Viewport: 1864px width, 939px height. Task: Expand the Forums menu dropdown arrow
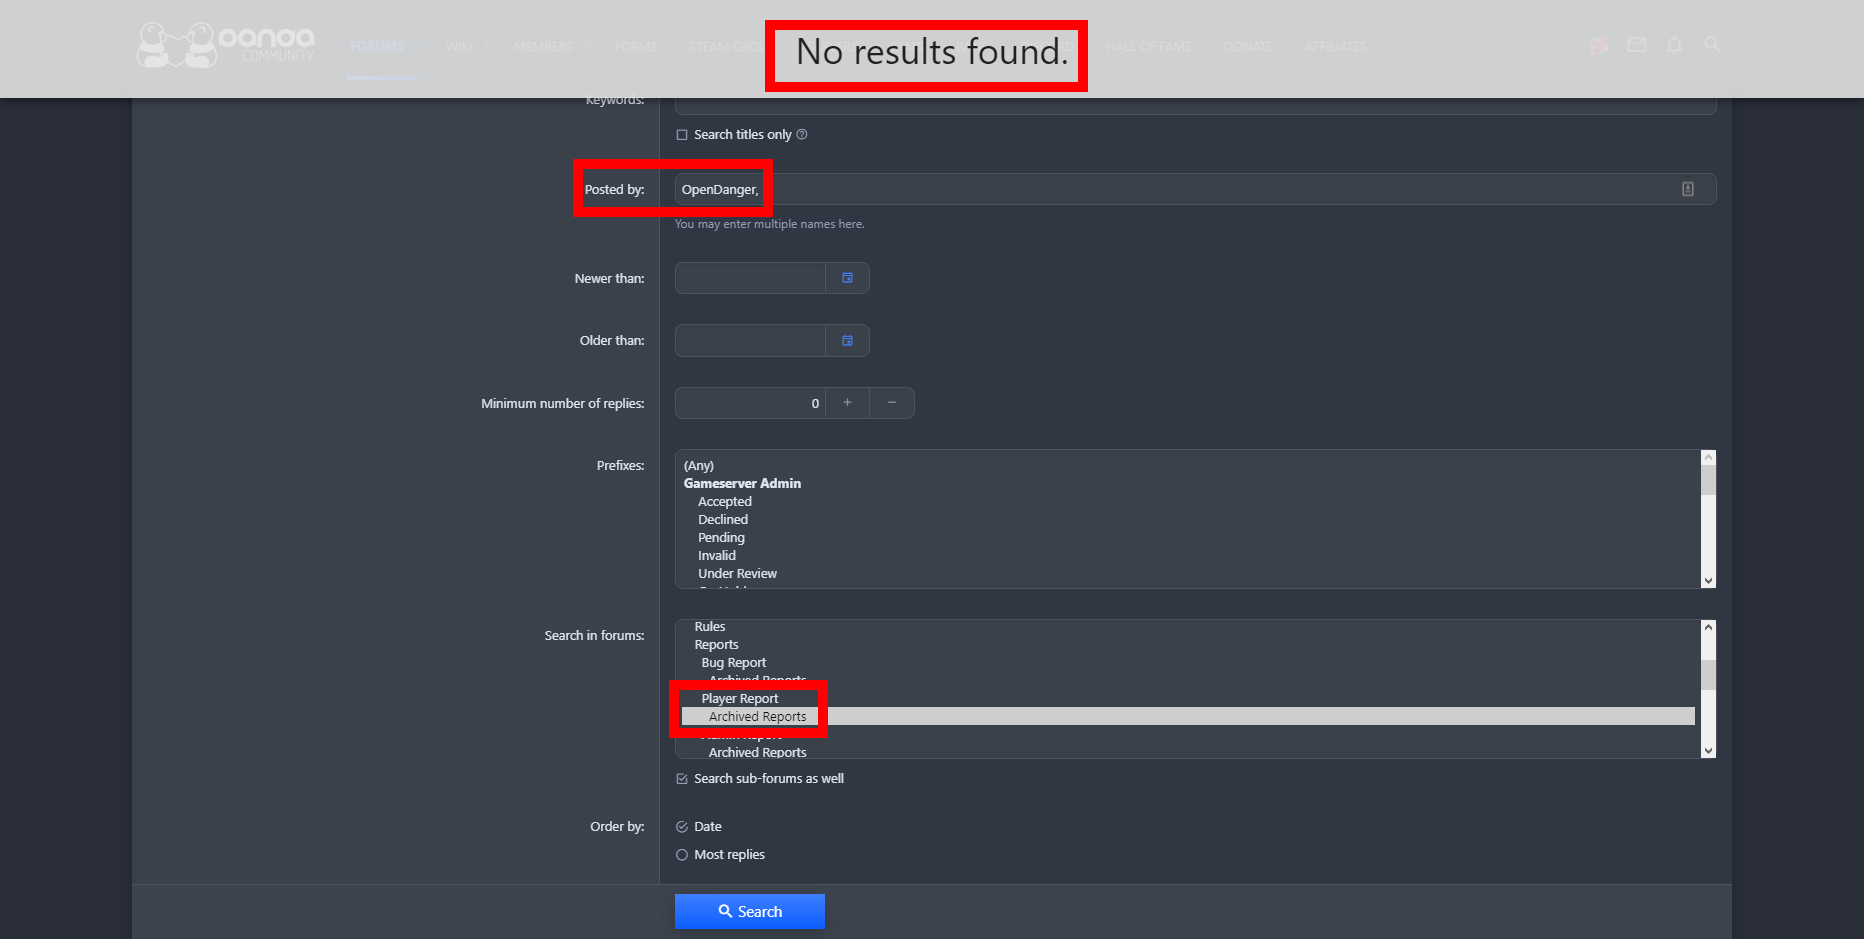pos(419,46)
